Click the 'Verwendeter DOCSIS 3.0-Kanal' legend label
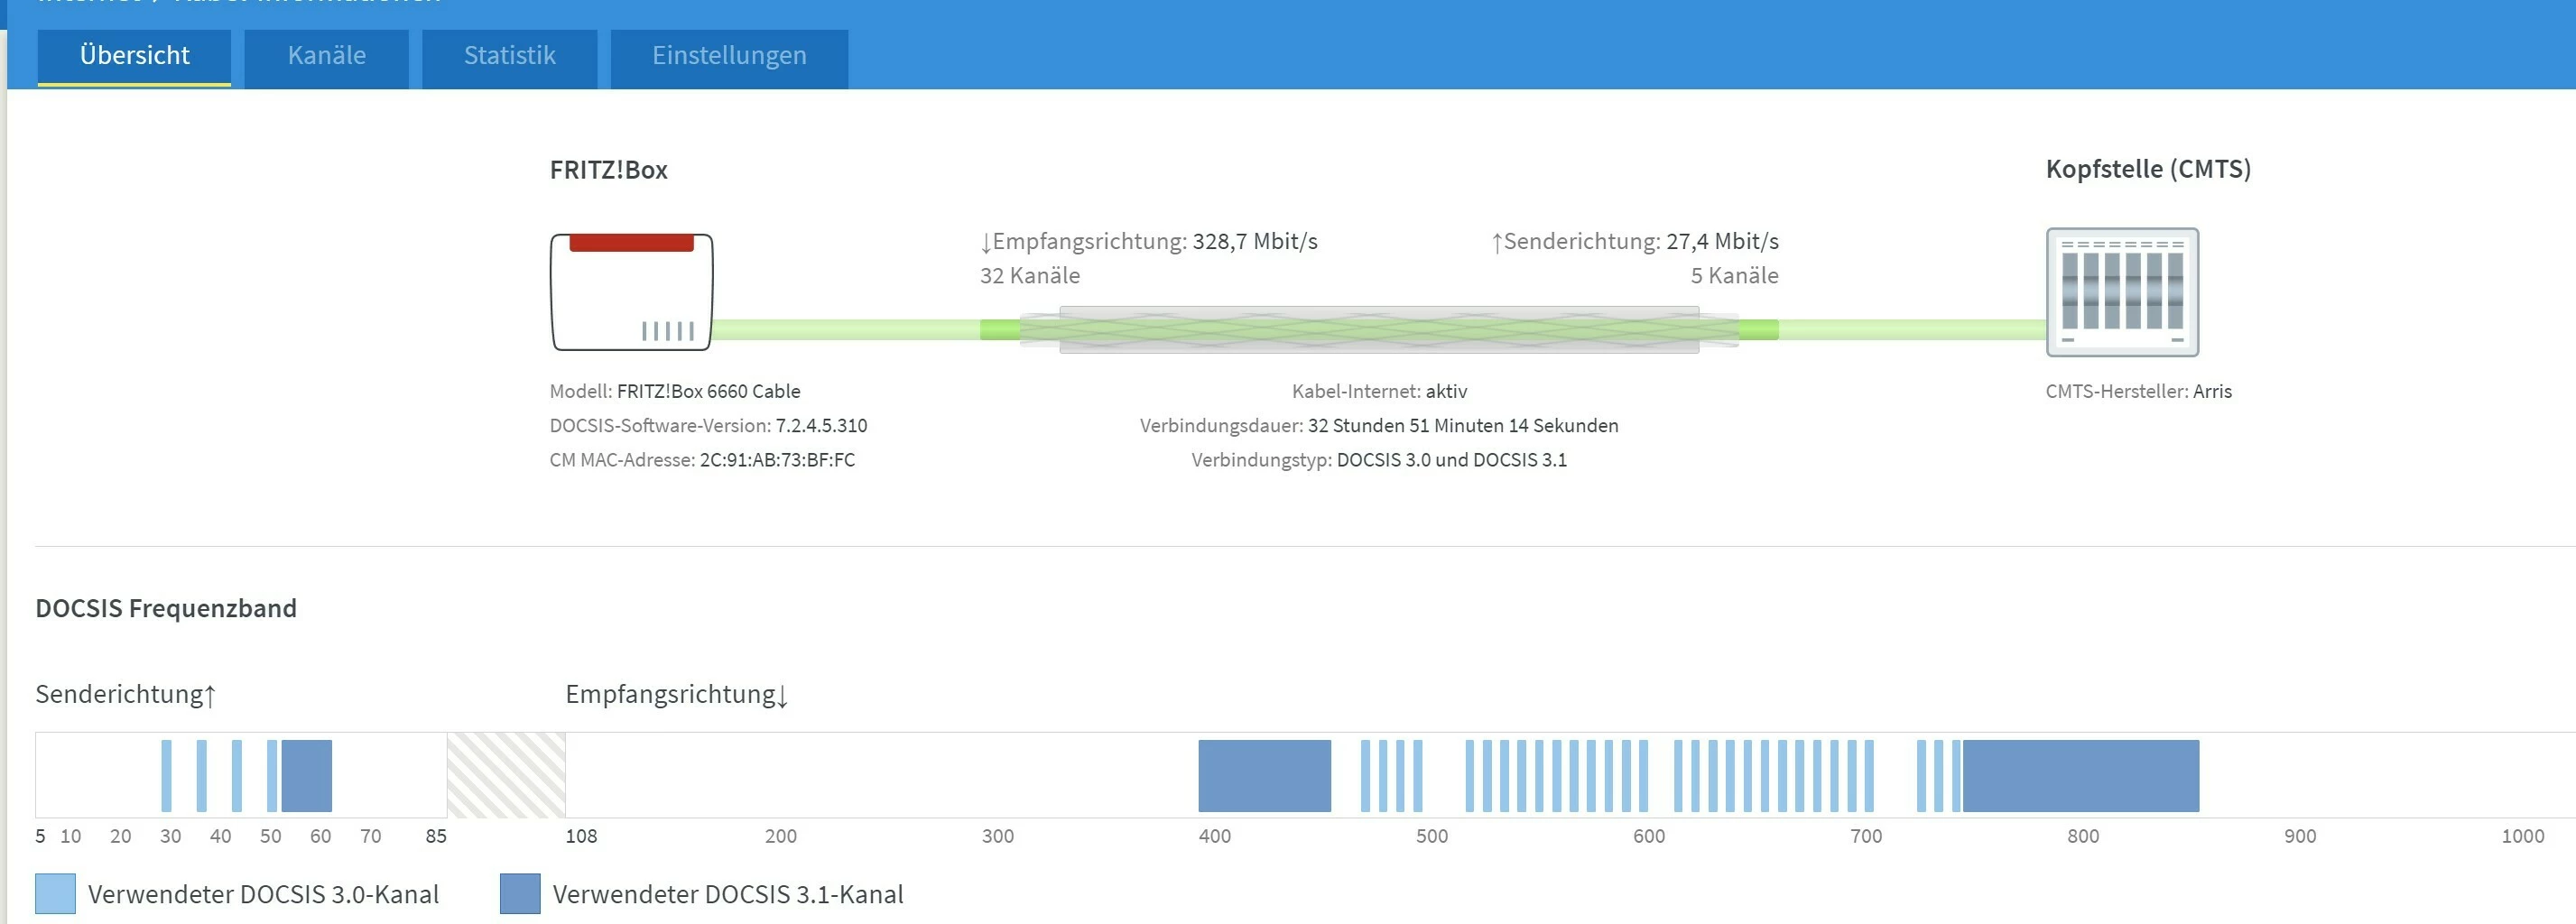This screenshot has width=2576, height=924. tap(263, 894)
